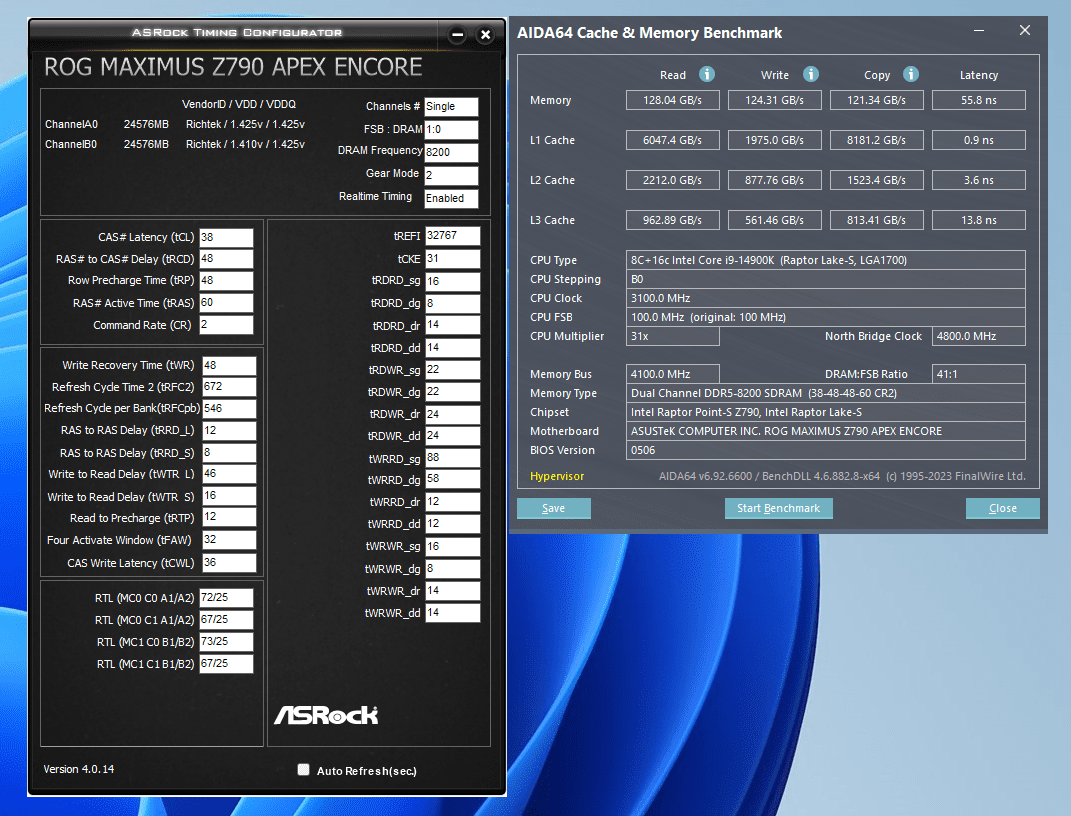The height and width of the screenshot is (816, 1071).
Task: Select the RTL (MC0 C0 A1/A2) field
Action: [x=226, y=597]
